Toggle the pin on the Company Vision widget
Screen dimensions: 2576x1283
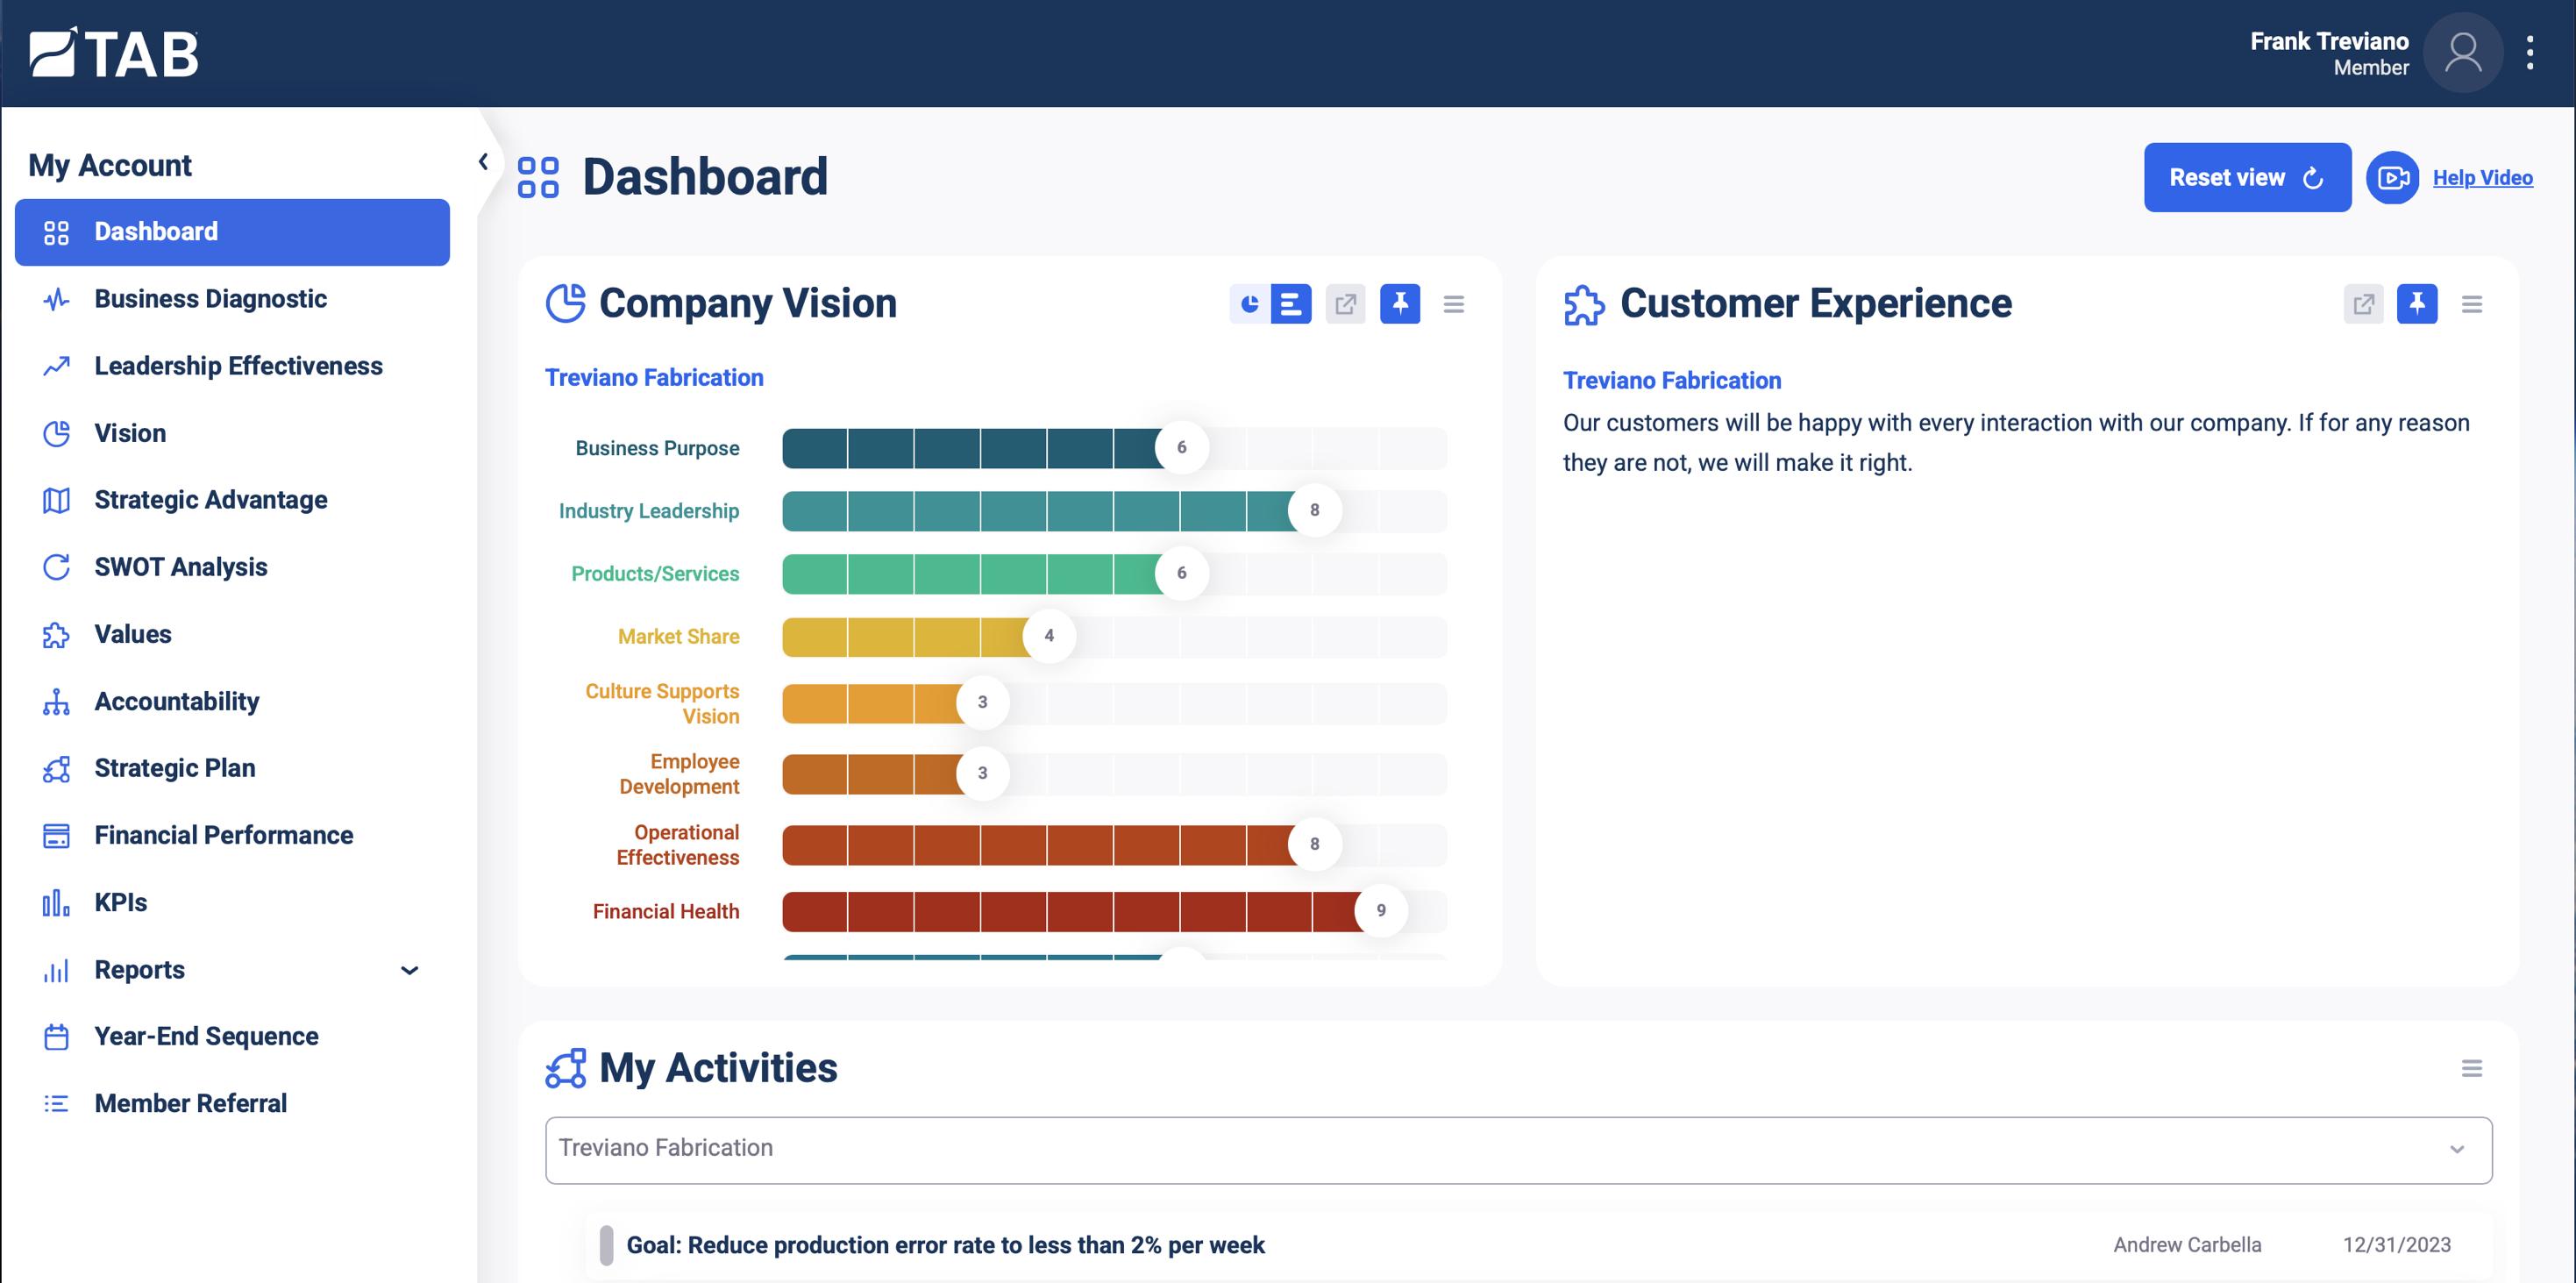pos(1400,304)
